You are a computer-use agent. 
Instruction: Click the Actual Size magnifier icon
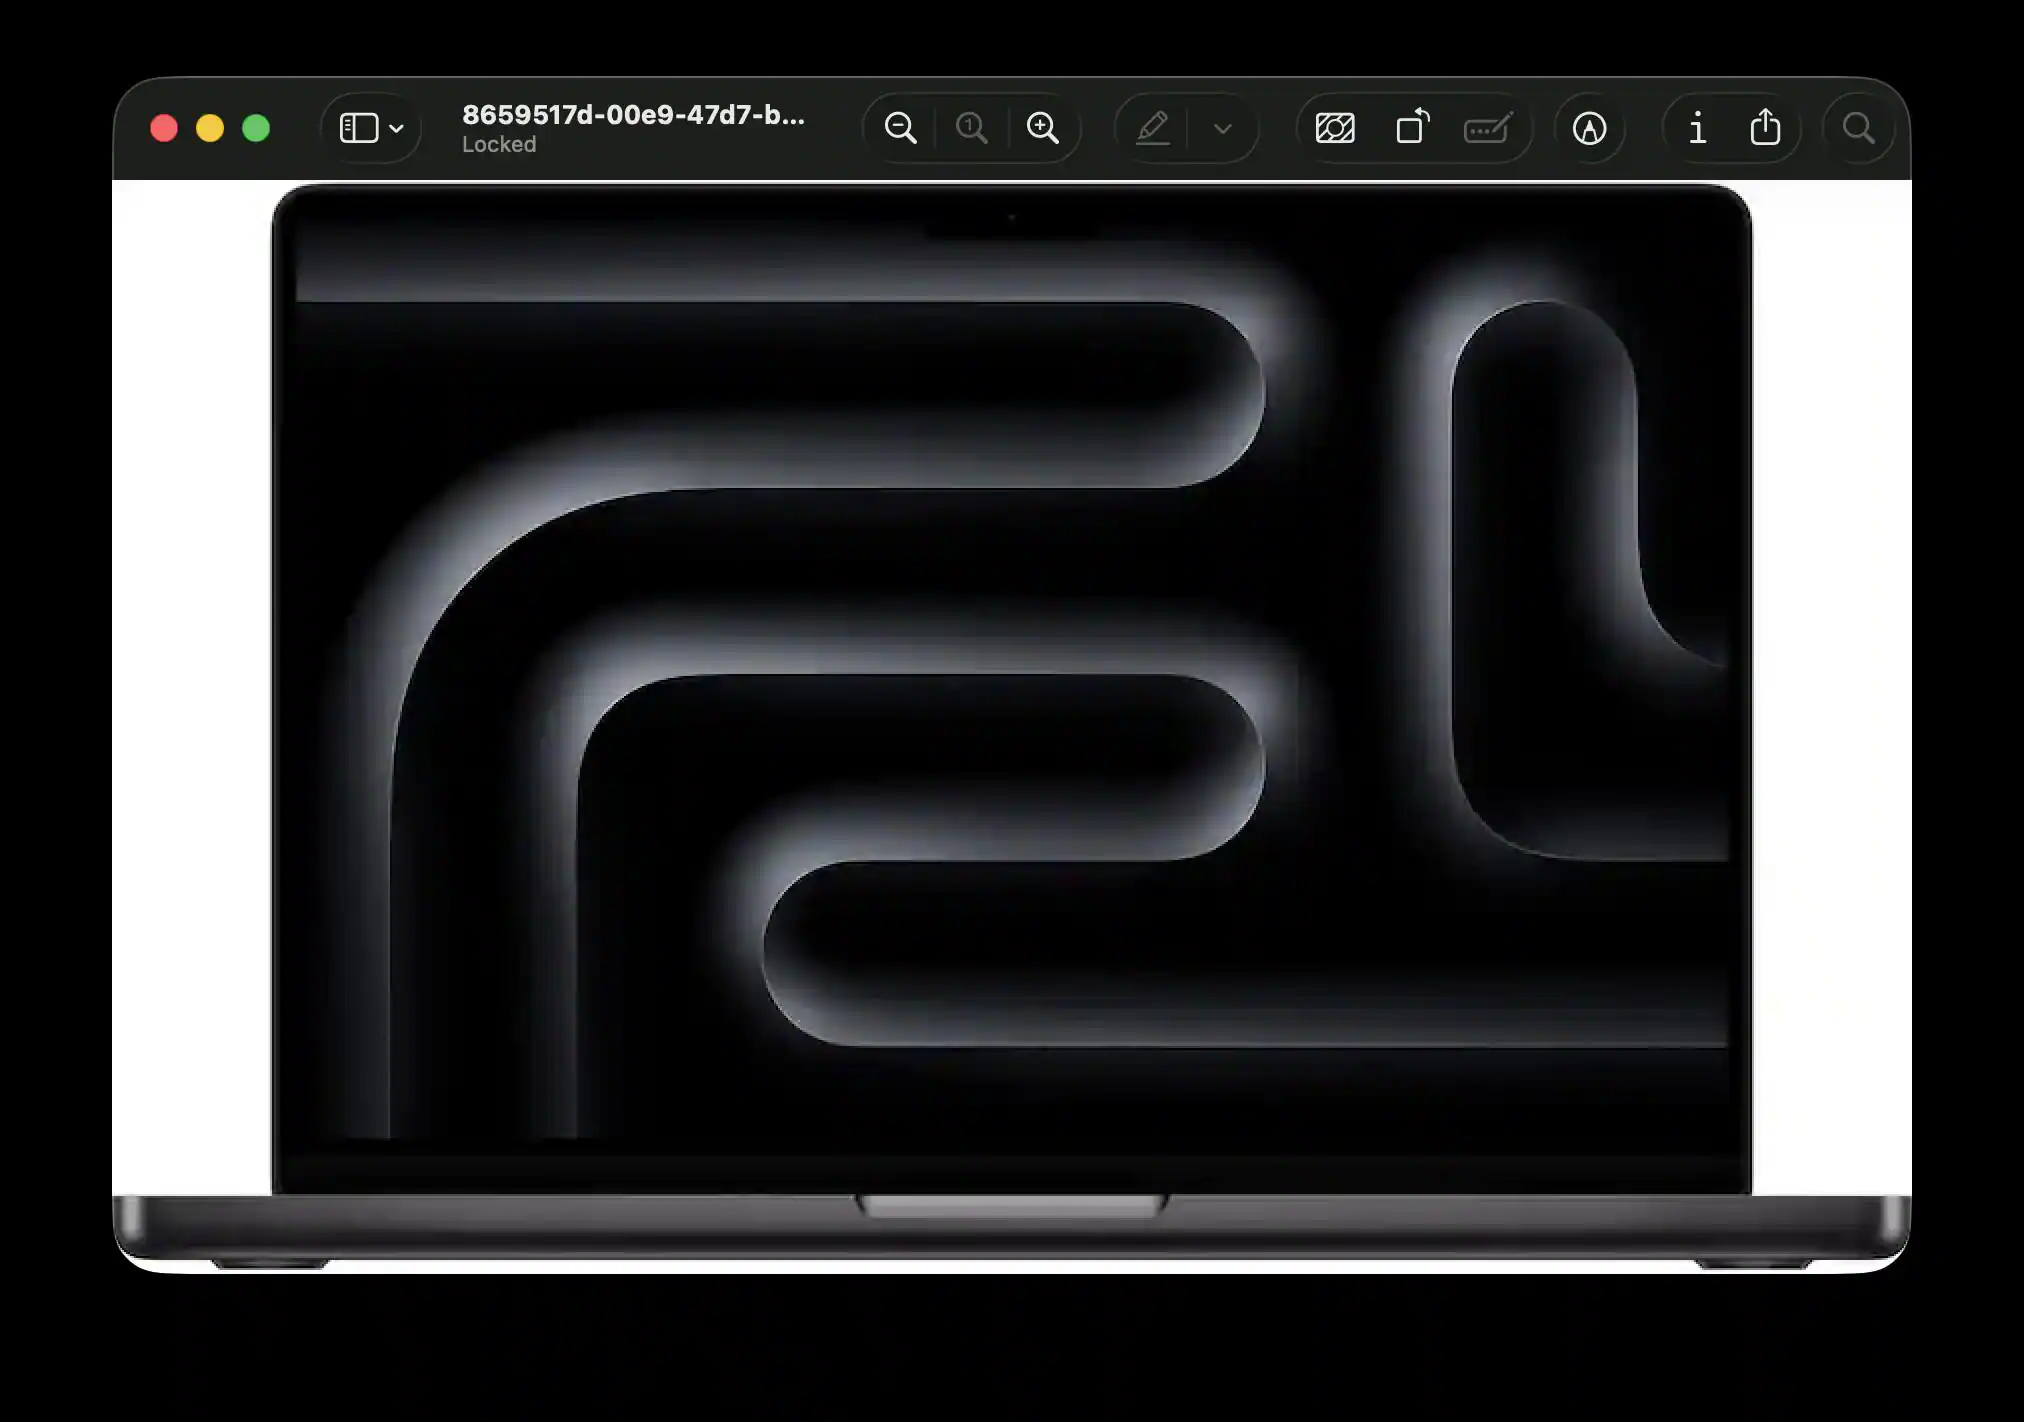tap(971, 128)
